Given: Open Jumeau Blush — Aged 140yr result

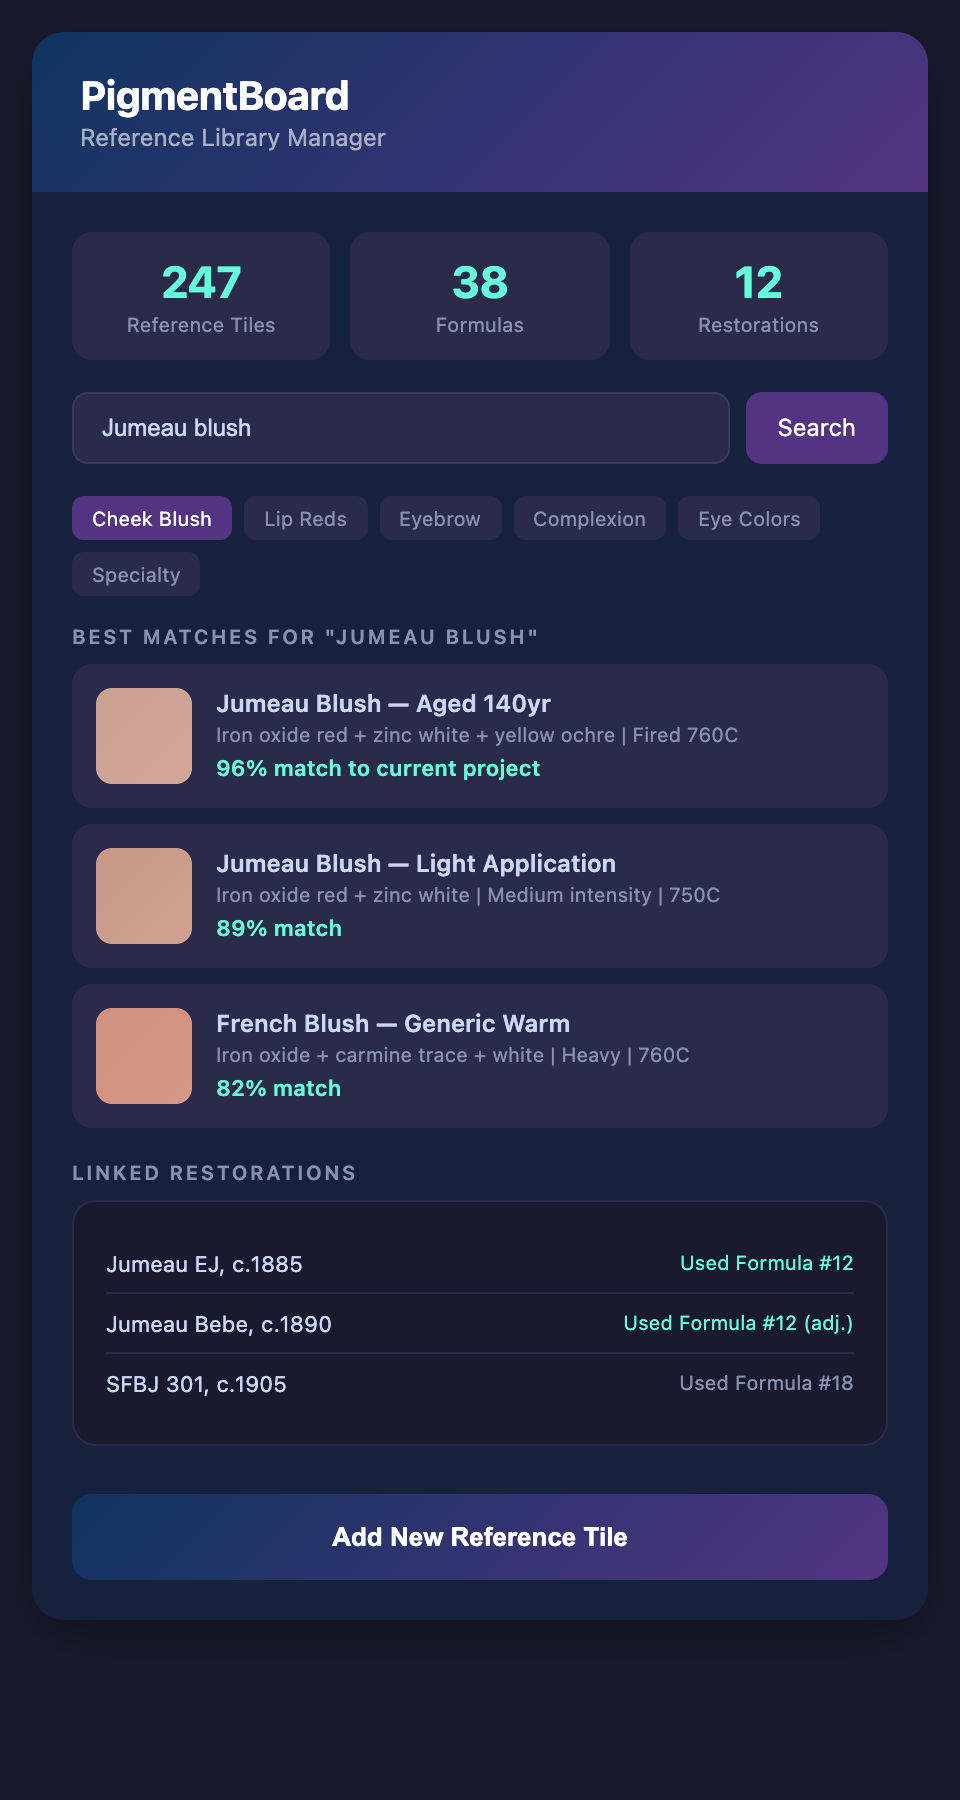Looking at the screenshot, I should click(x=383, y=704).
